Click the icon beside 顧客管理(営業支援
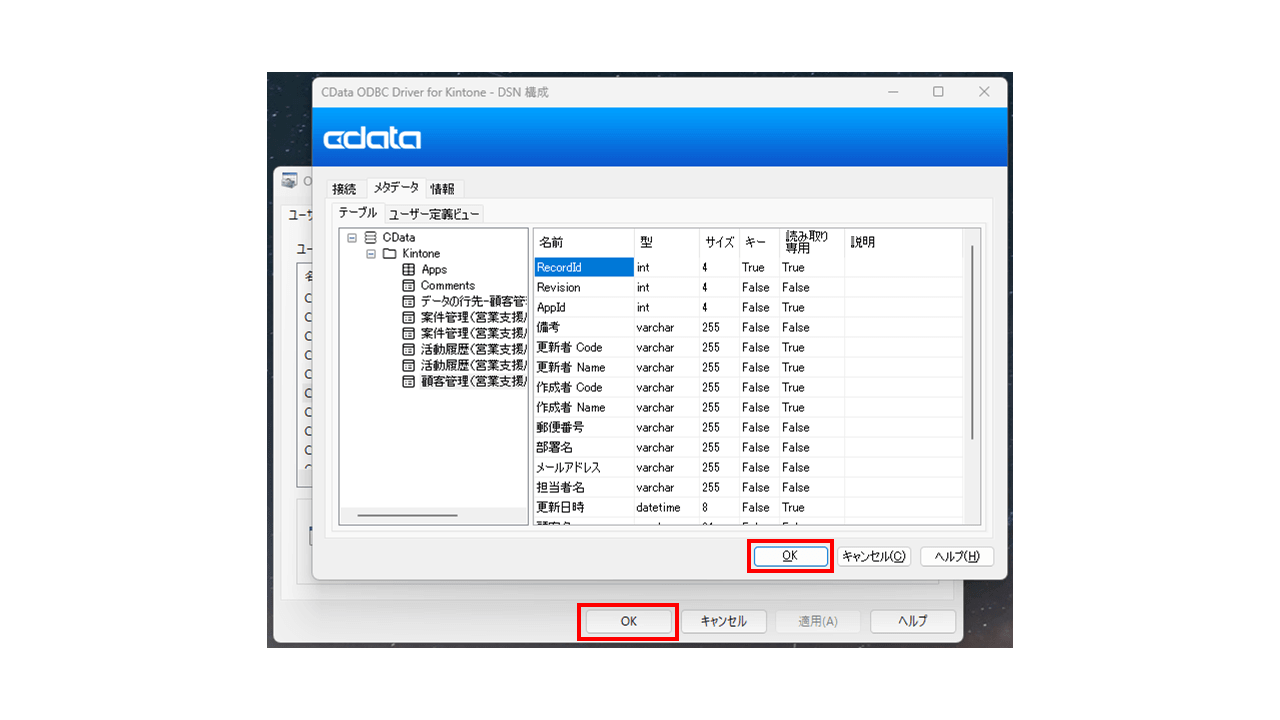Screen dimensions: 1280x720 pos(408,382)
